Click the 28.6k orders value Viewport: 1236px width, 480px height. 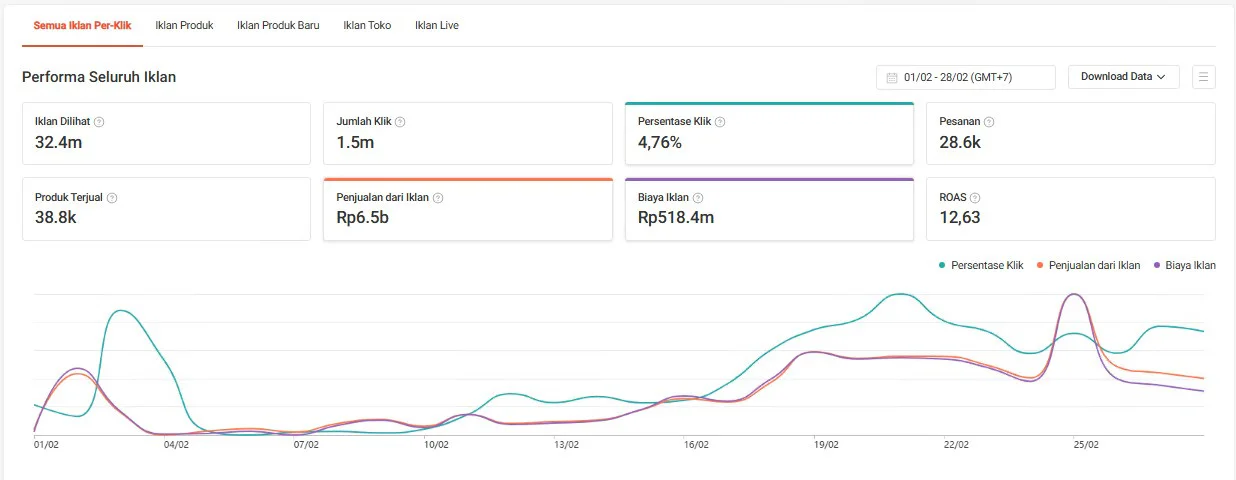960,142
